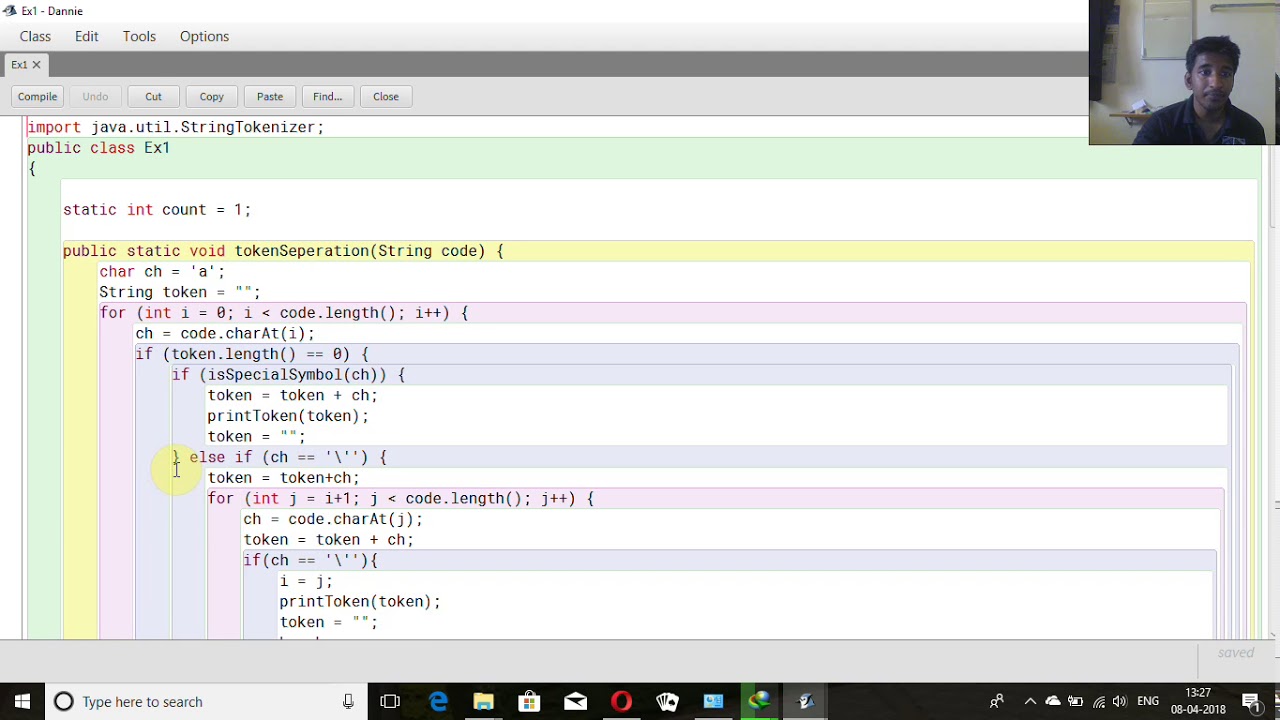
Task: Click the Close toolbar button
Action: point(385,97)
